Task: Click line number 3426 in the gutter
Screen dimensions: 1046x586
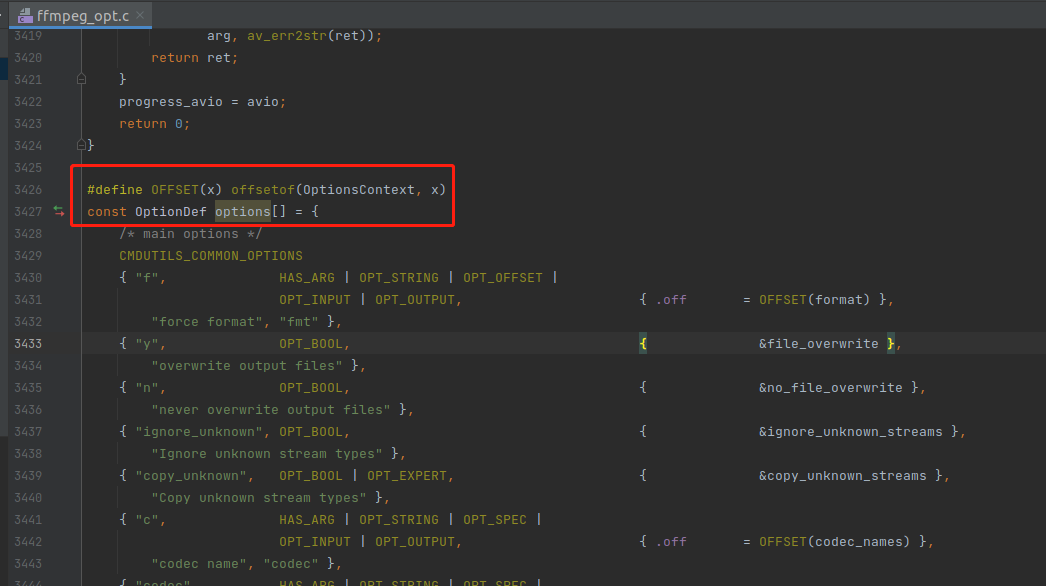Action: [x=28, y=189]
